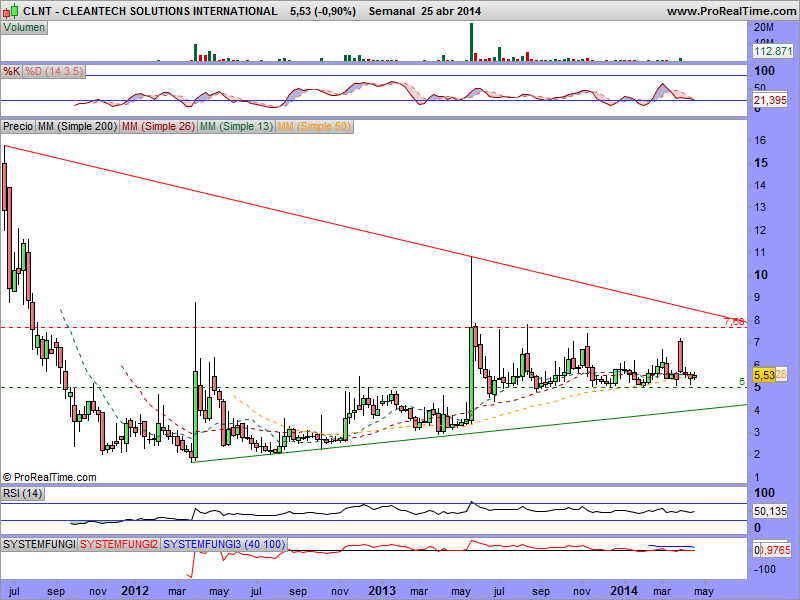
Task: Click the current price tag 5,53
Action: tap(764, 375)
